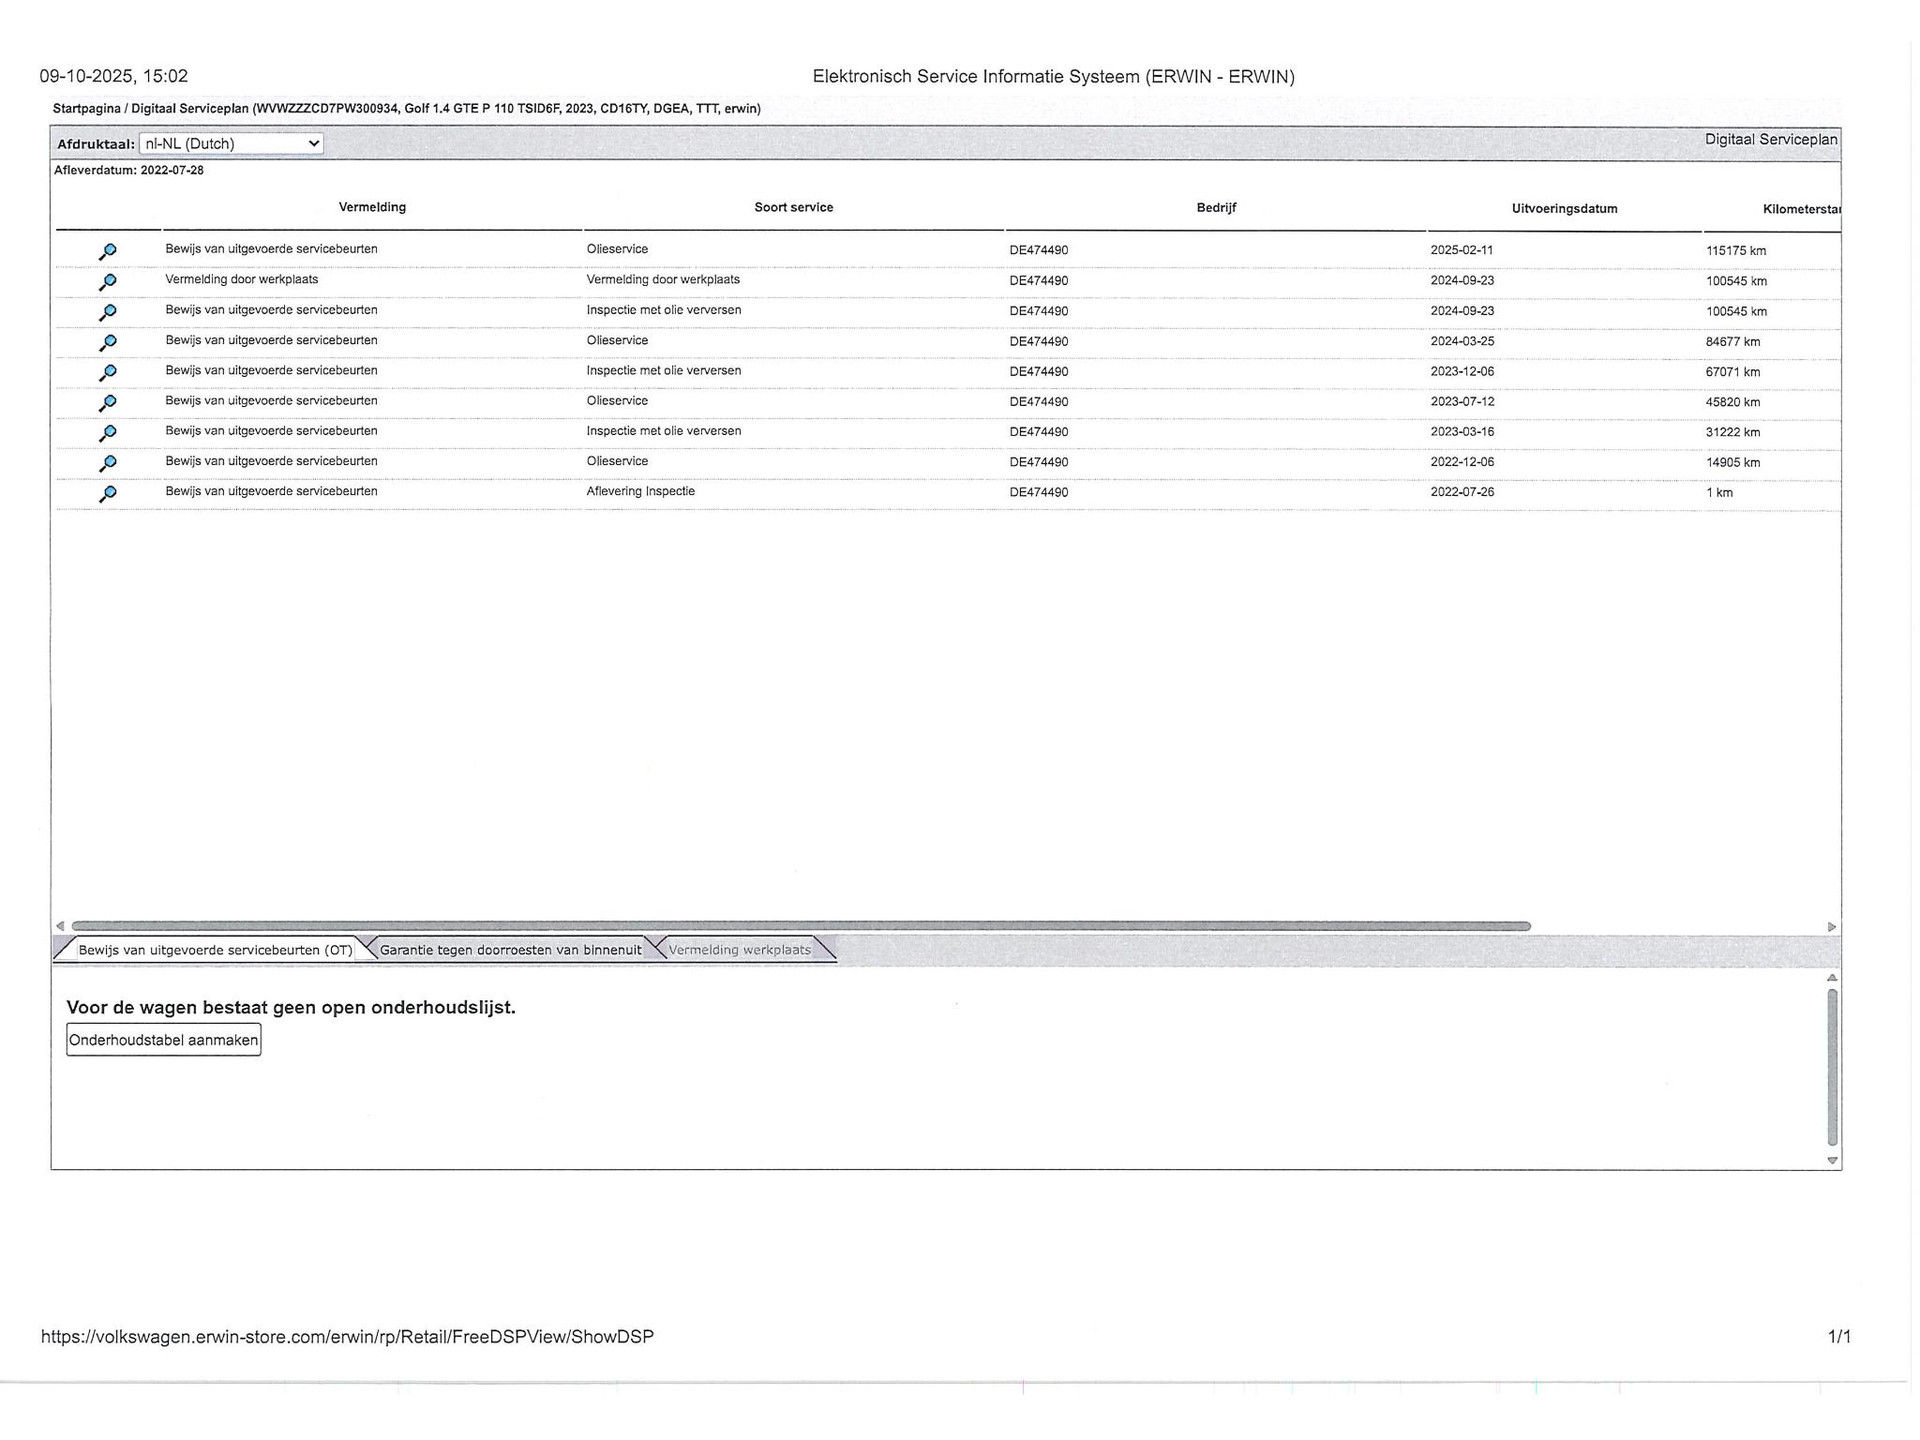Screen dimensions: 1920x1440
Task: Open magnifier for 14905 km Olieservice
Action: [108, 463]
